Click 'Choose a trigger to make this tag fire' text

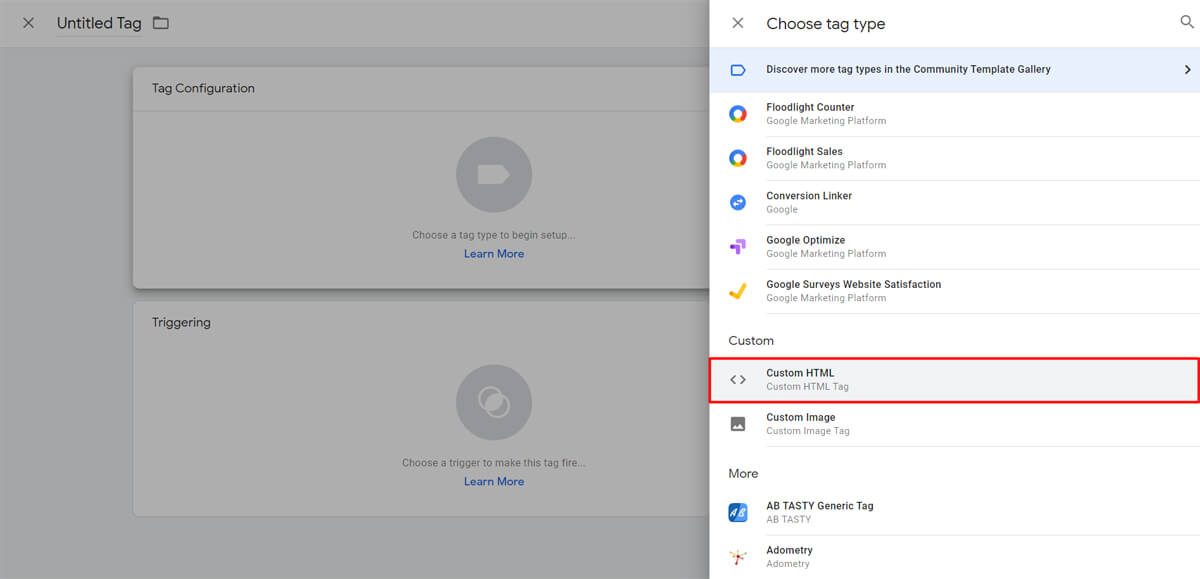point(494,463)
